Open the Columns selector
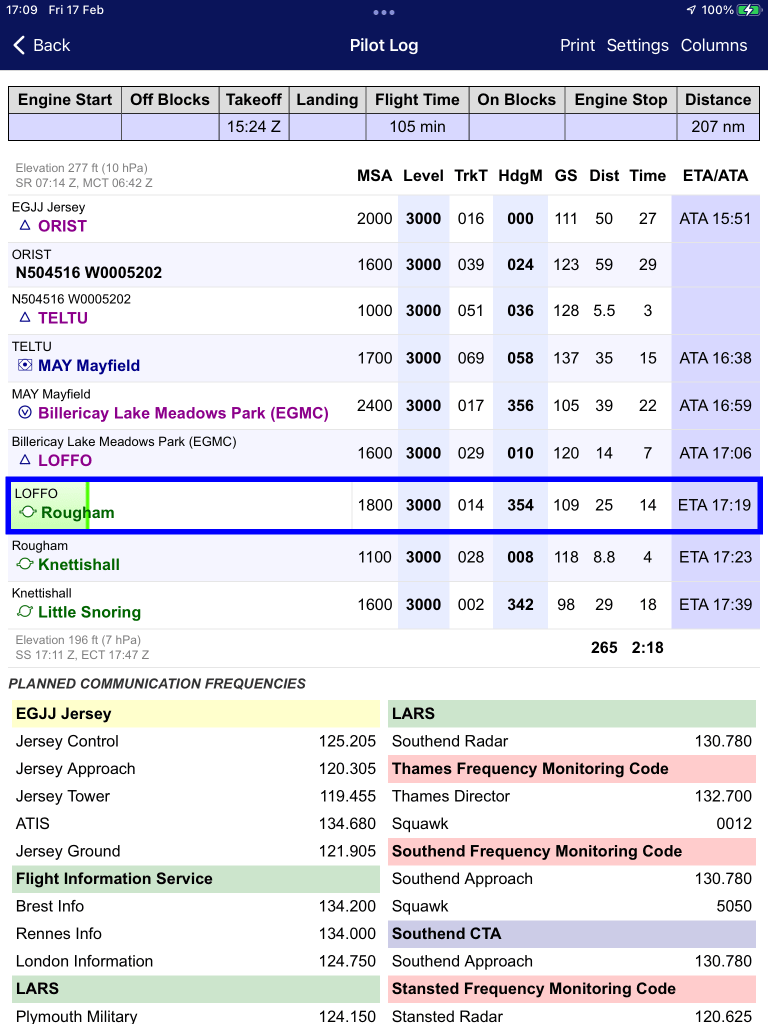The height and width of the screenshot is (1024, 768). click(x=713, y=45)
